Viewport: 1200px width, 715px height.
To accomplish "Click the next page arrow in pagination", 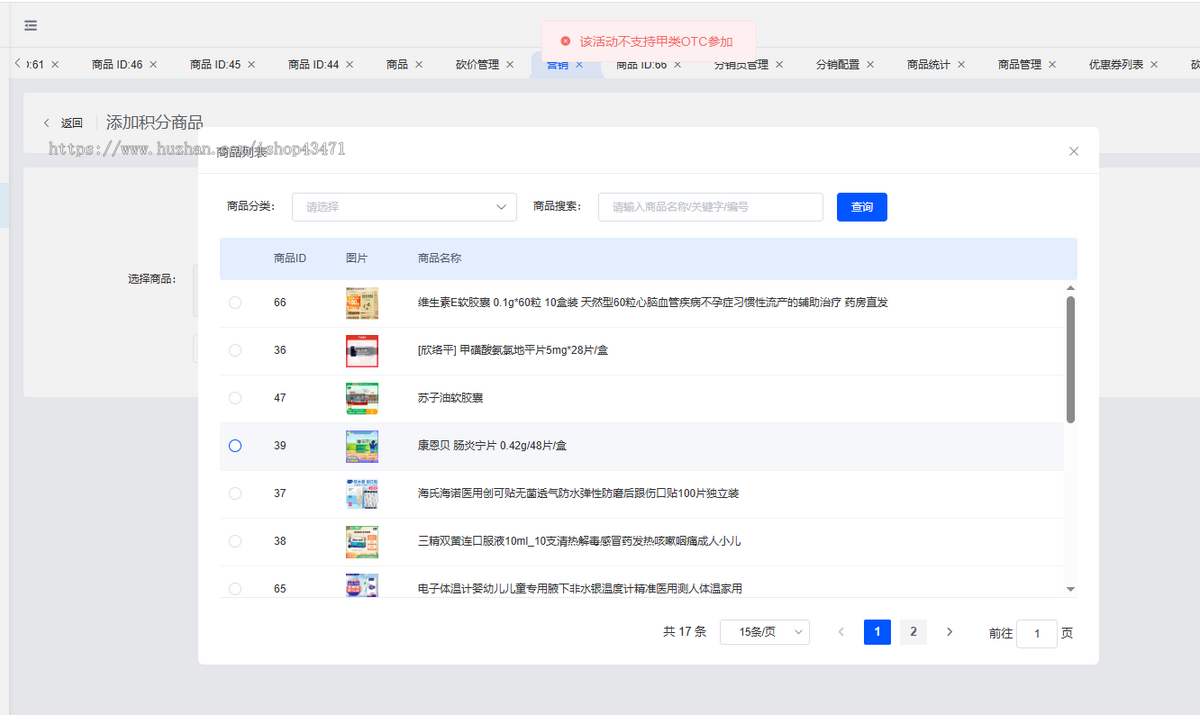I will tap(950, 632).
